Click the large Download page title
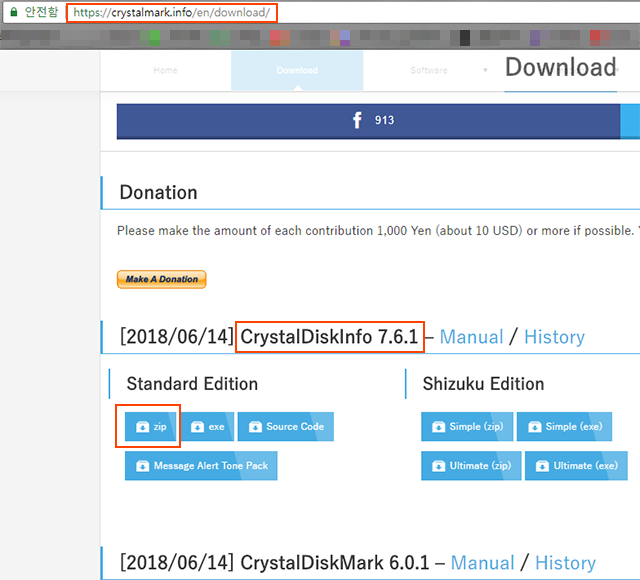 point(561,67)
